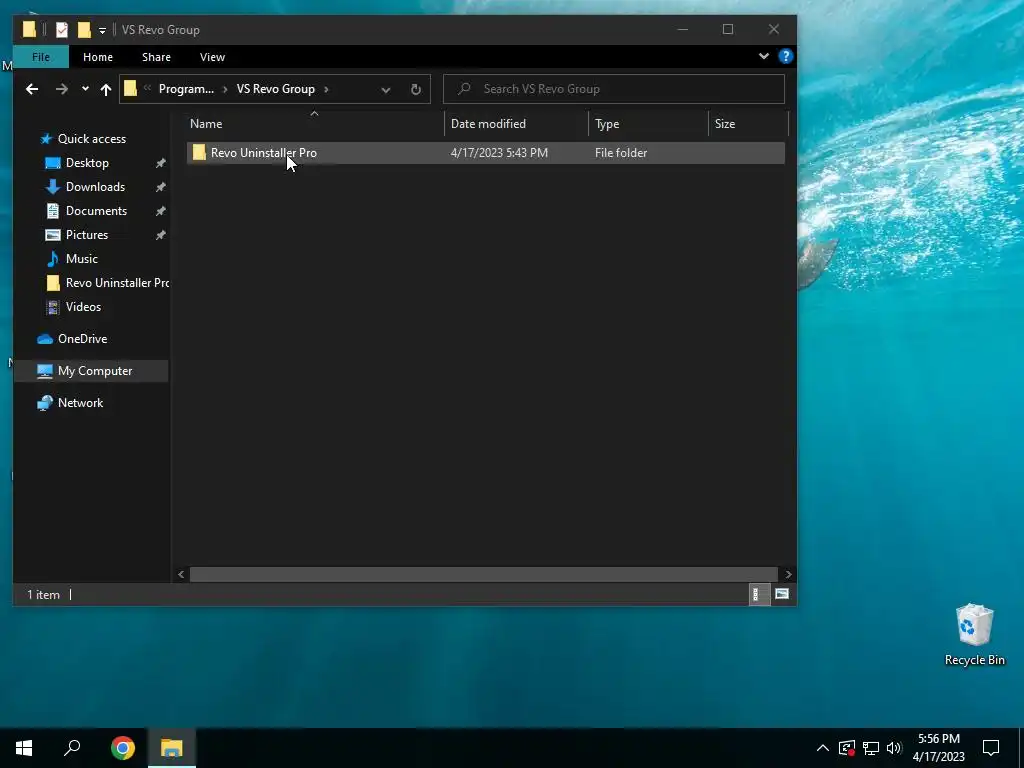Open Pictures in navigation pane
This screenshot has width=1024, height=768.
87,234
